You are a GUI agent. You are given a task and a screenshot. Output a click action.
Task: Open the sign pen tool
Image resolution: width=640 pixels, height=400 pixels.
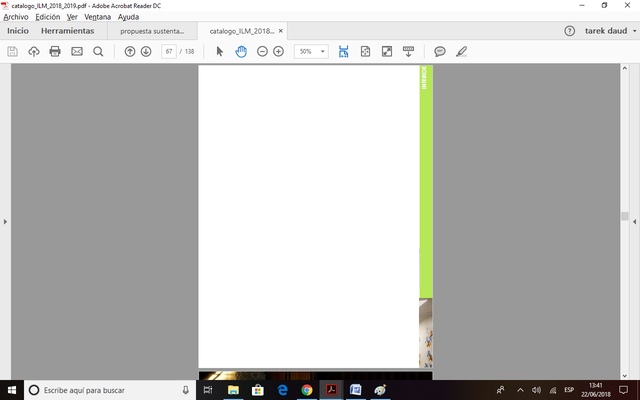[x=461, y=51]
